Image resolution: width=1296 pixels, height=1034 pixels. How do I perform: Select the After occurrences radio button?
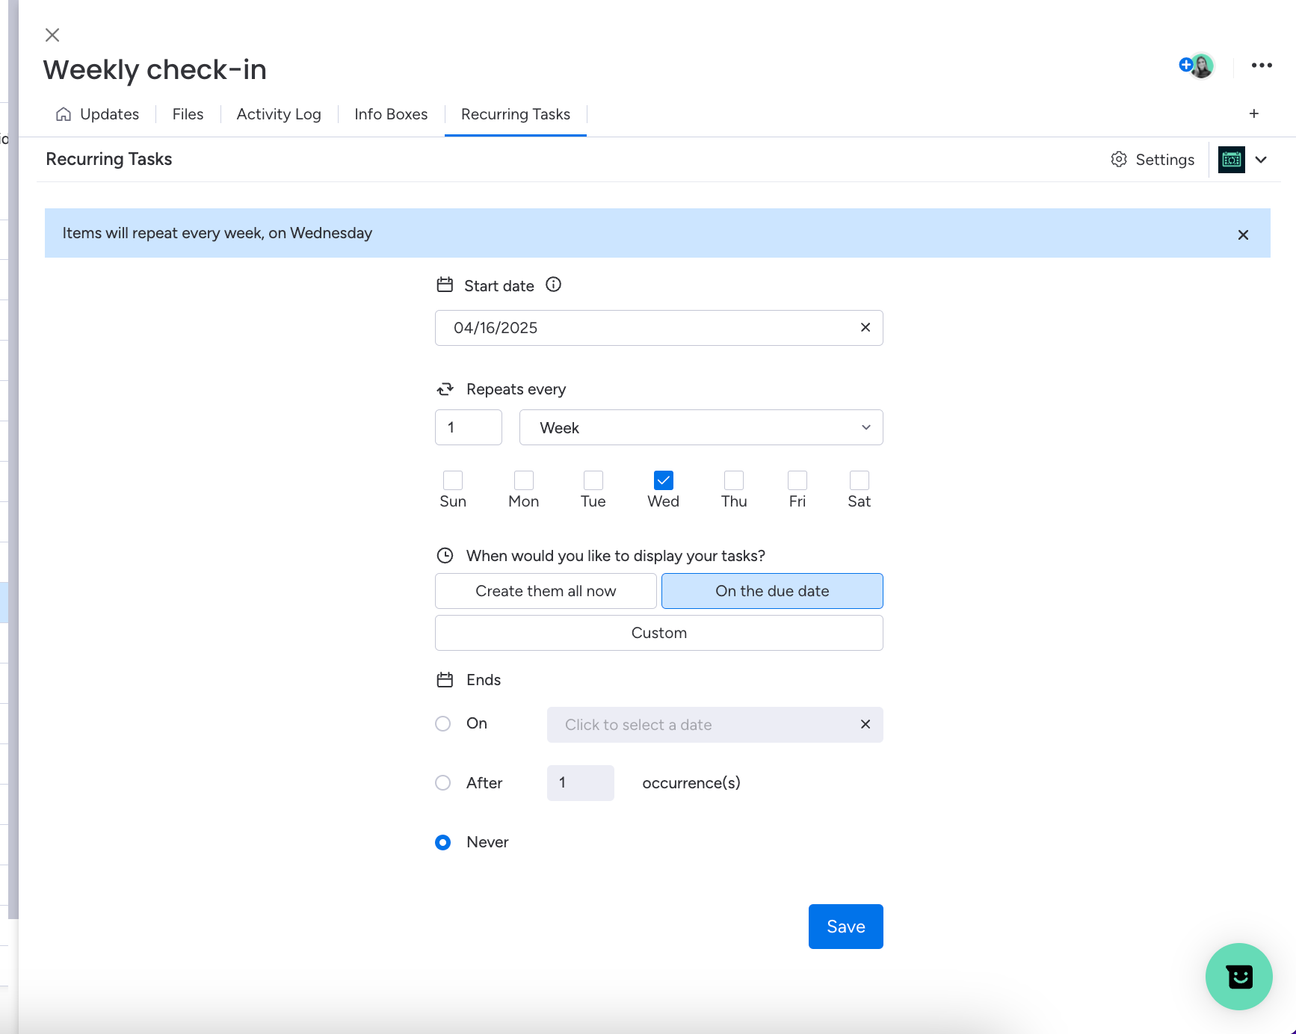click(x=443, y=783)
